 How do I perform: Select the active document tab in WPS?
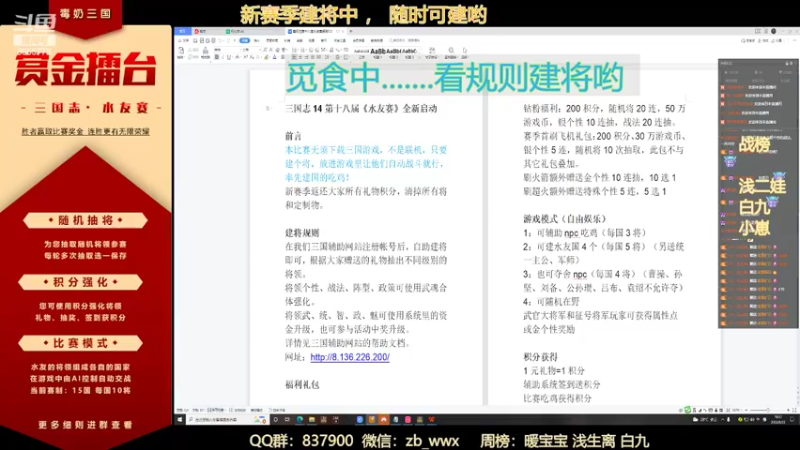[314, 32]
